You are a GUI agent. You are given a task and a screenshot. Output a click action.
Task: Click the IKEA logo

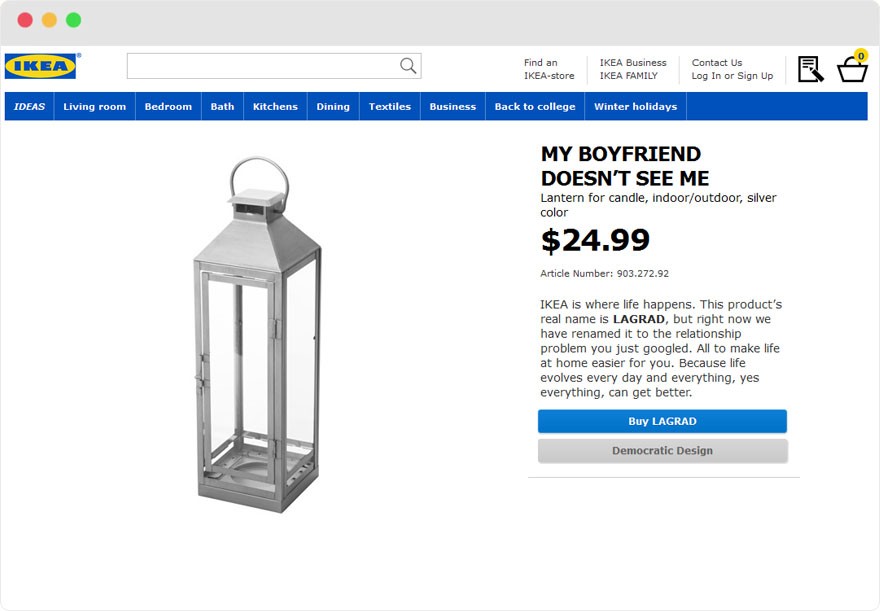click(x=41, y=66)
